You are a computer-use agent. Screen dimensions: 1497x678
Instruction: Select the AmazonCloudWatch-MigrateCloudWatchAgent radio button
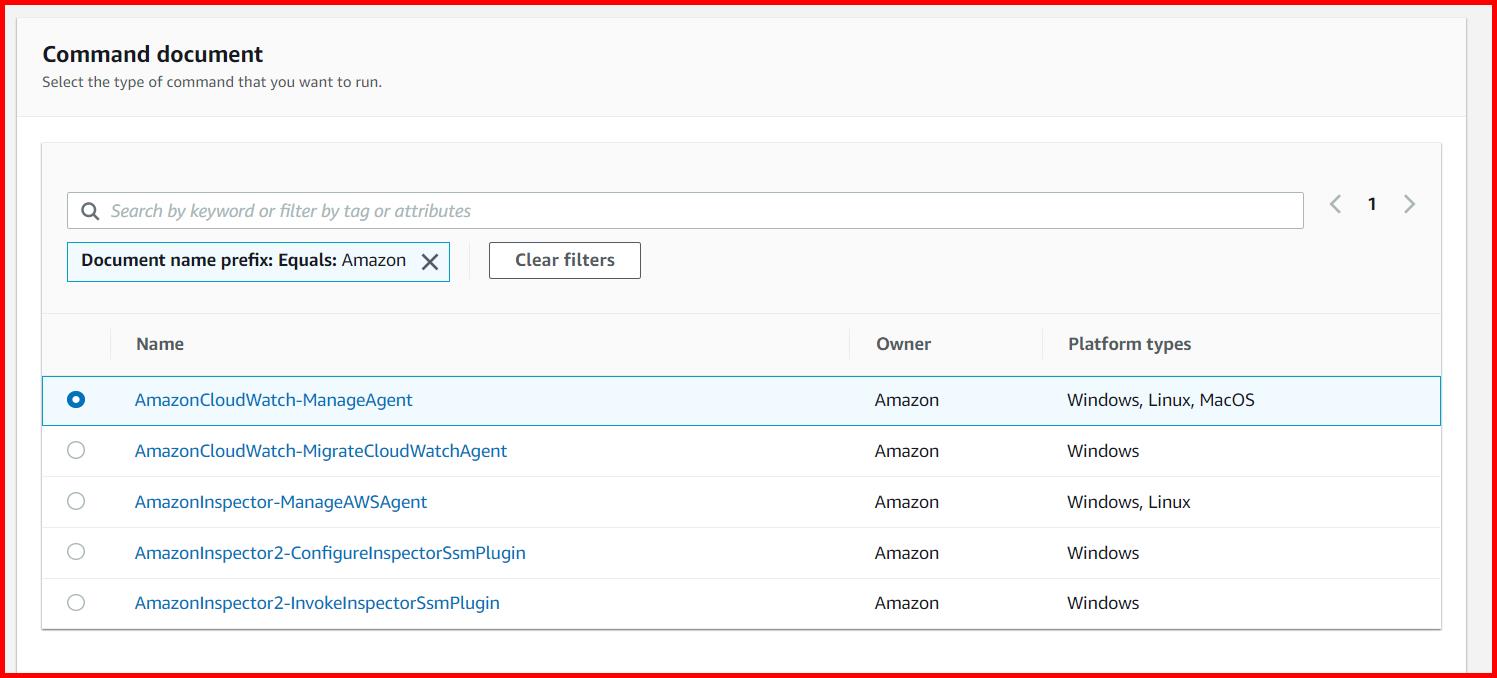pyautogui.click(x=76, y=450)
